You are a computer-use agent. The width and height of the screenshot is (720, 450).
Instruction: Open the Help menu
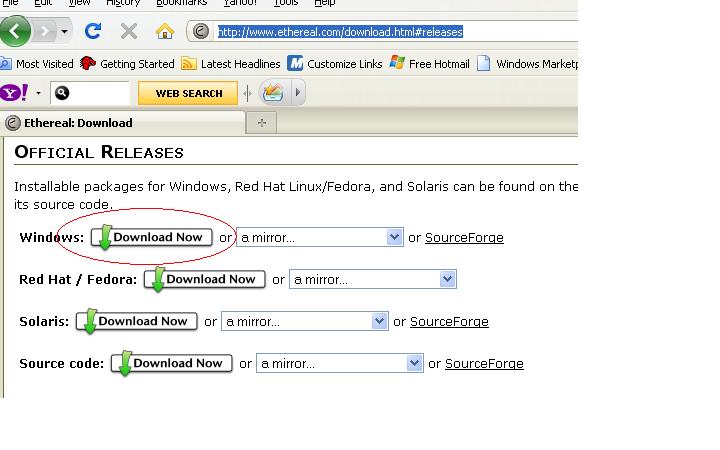point(324,3)
